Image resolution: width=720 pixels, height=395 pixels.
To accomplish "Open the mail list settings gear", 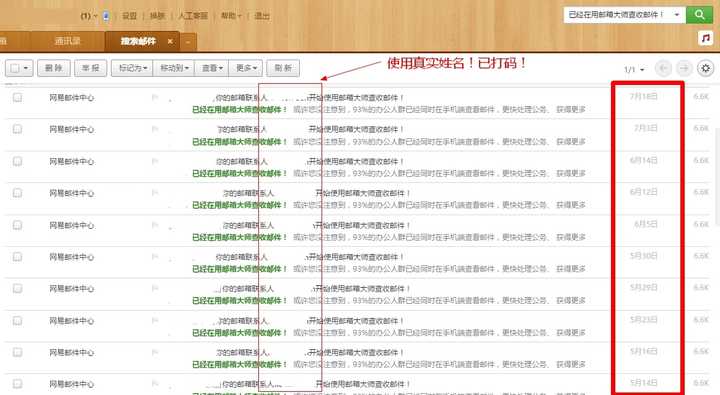I will tap(705, 68).
